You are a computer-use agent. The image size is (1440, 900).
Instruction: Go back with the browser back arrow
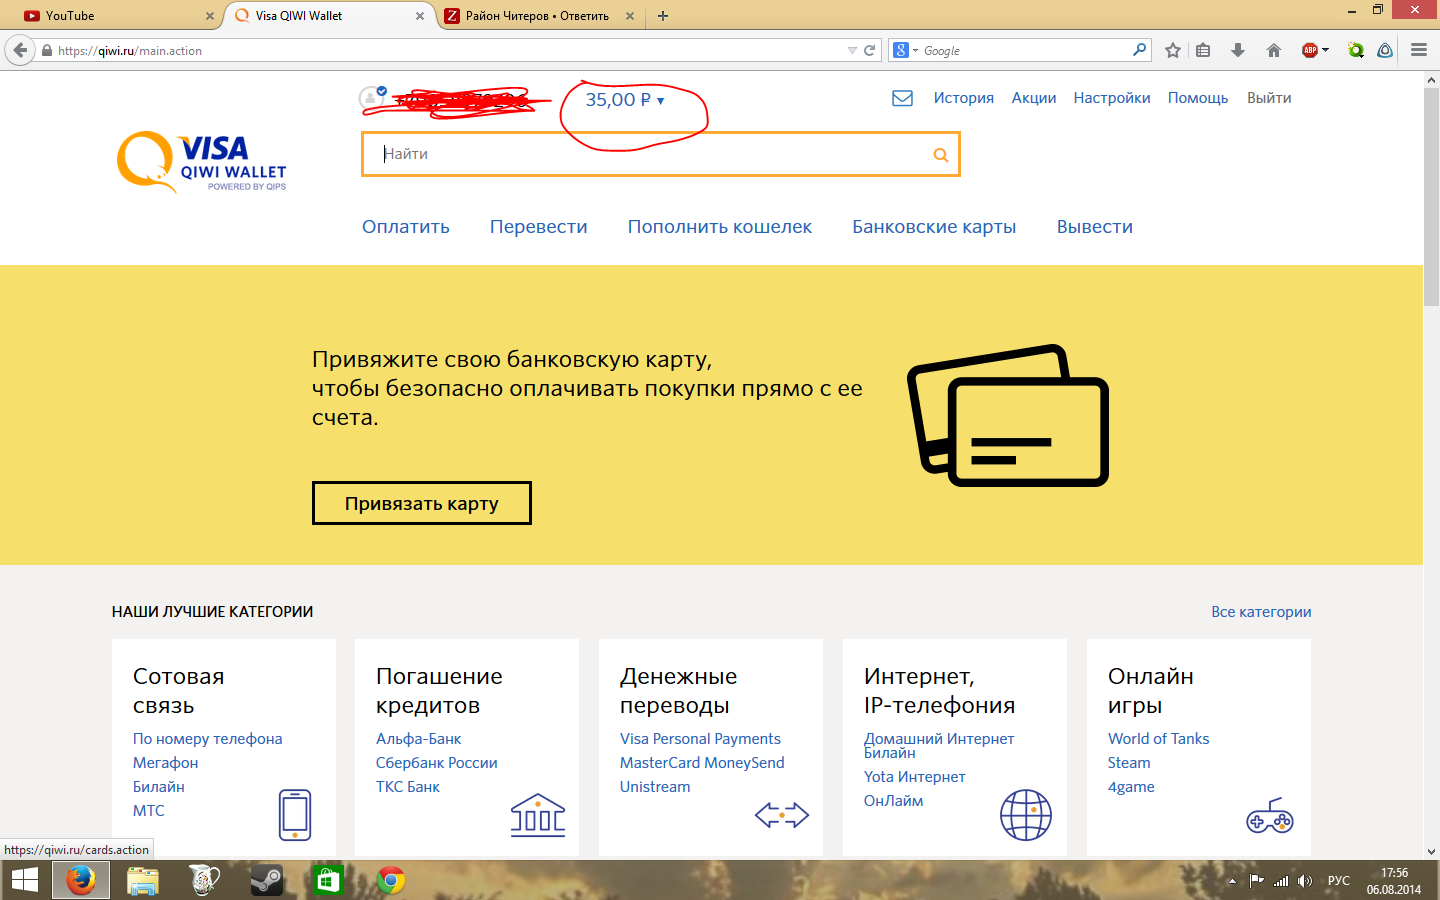[x=20, y=50]
